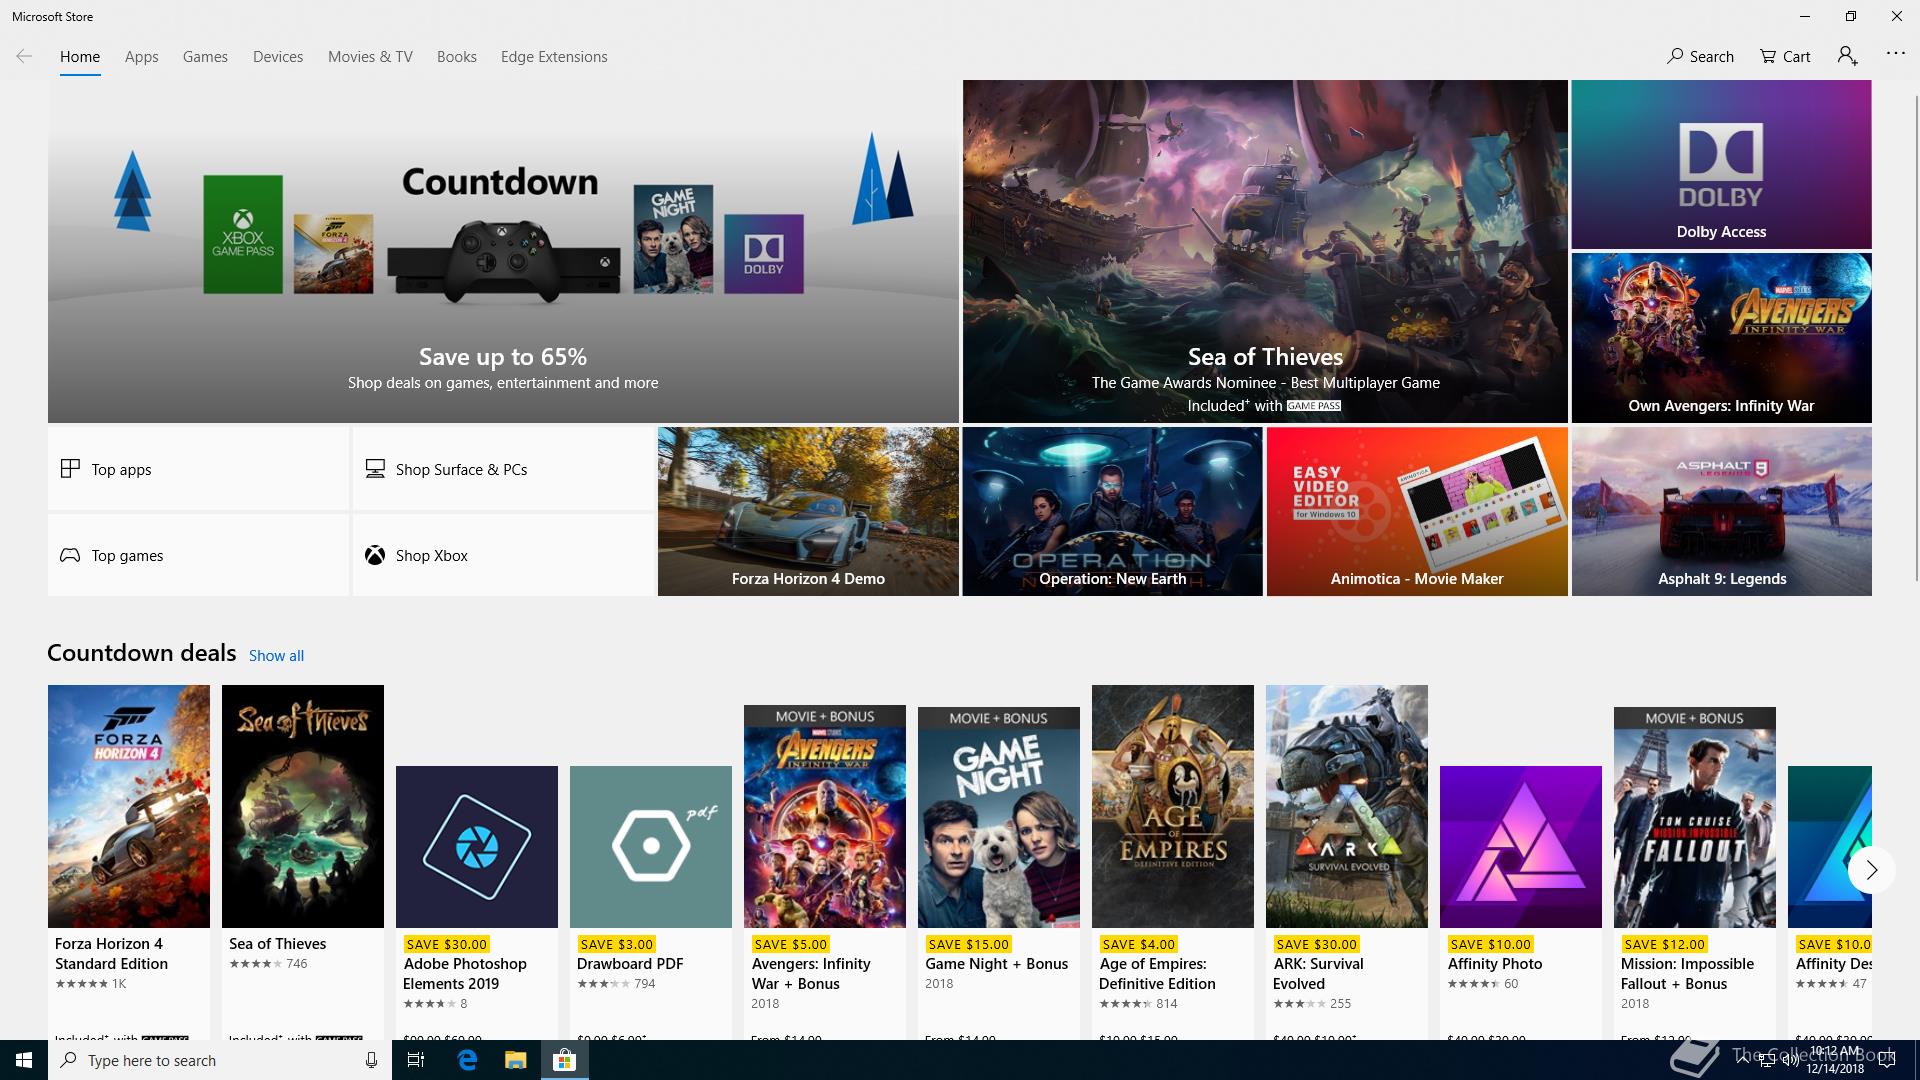The width and height of the screenshot is (1920, 1080).
Task: Open Shop Surface & PCs button
Action: tap(503, 469)
